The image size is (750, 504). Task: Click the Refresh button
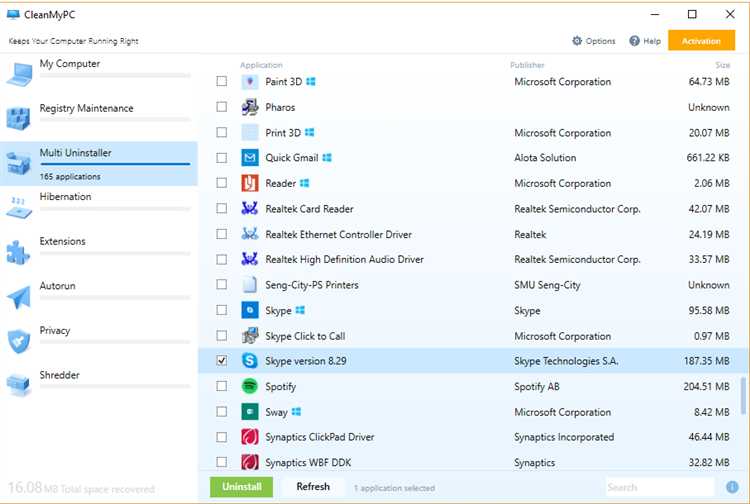tap(313, 487)
